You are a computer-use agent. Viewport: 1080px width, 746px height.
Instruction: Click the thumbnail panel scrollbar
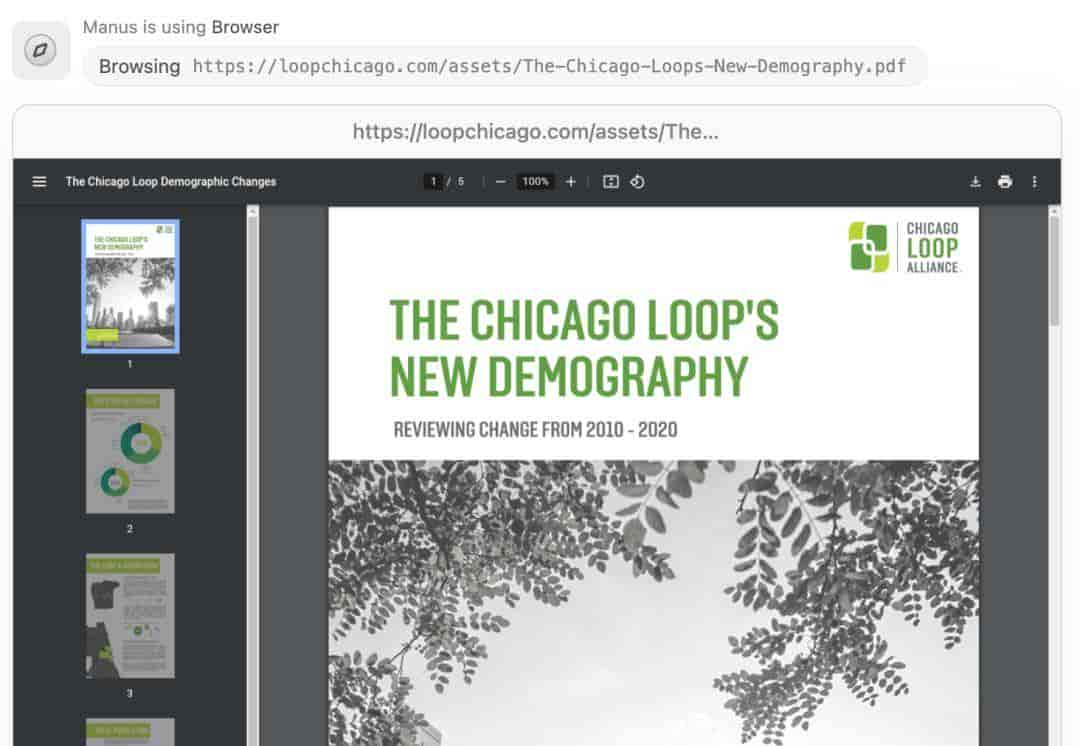coord(253,475)
